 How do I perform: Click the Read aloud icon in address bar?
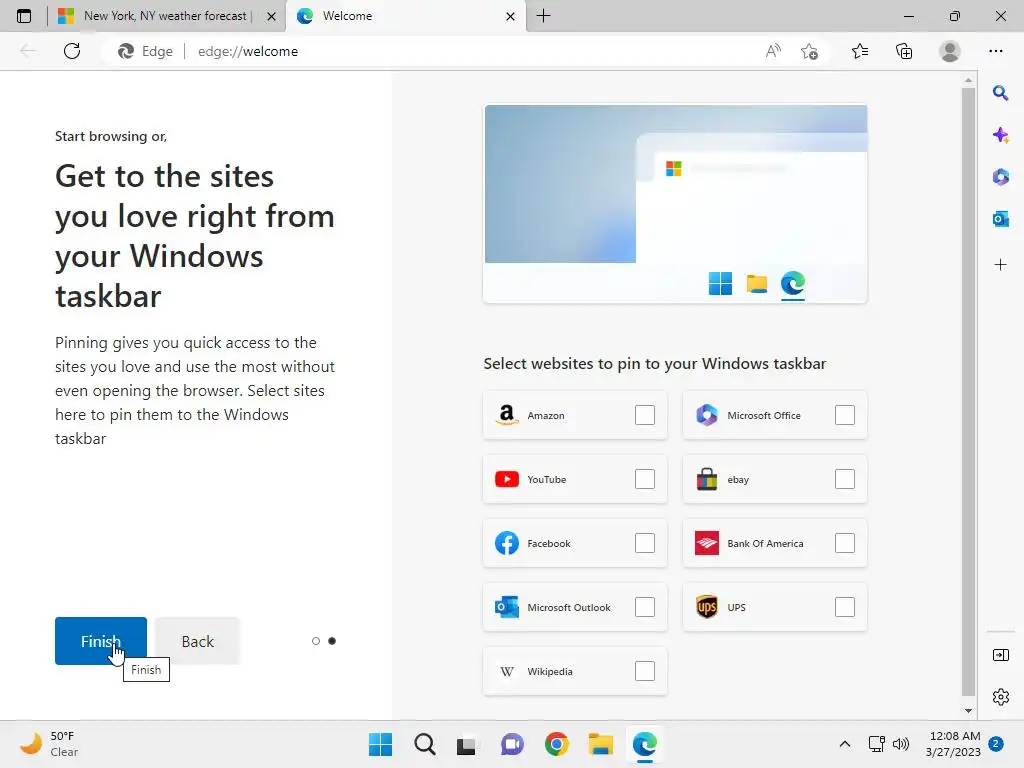(x=773, y=51)
